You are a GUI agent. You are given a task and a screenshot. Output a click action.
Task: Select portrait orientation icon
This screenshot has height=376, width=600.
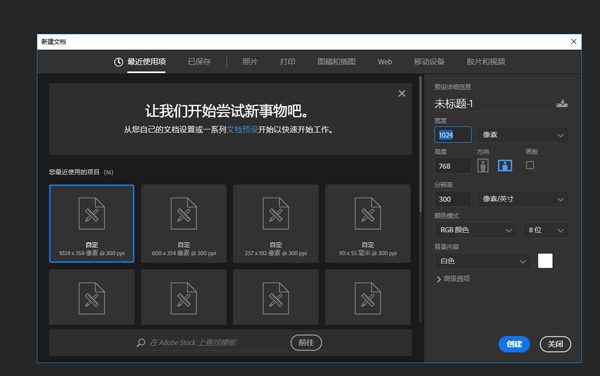(483, 166)
